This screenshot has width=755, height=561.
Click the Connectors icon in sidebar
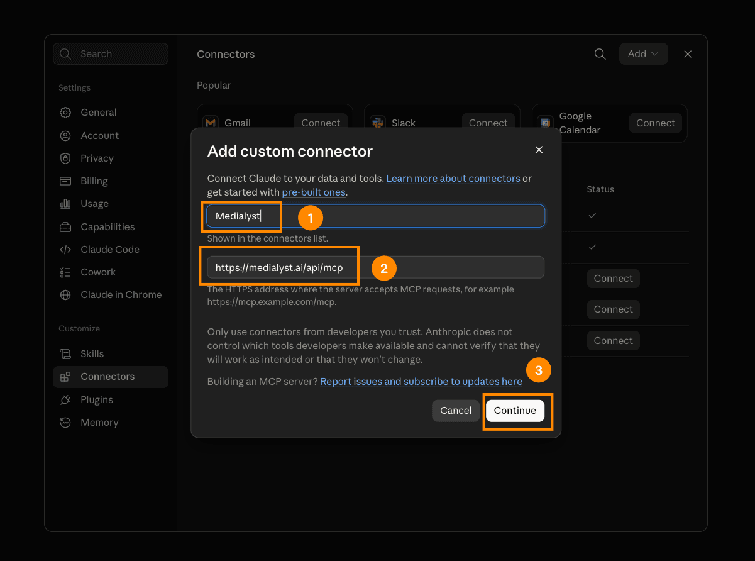click(65, 377)
